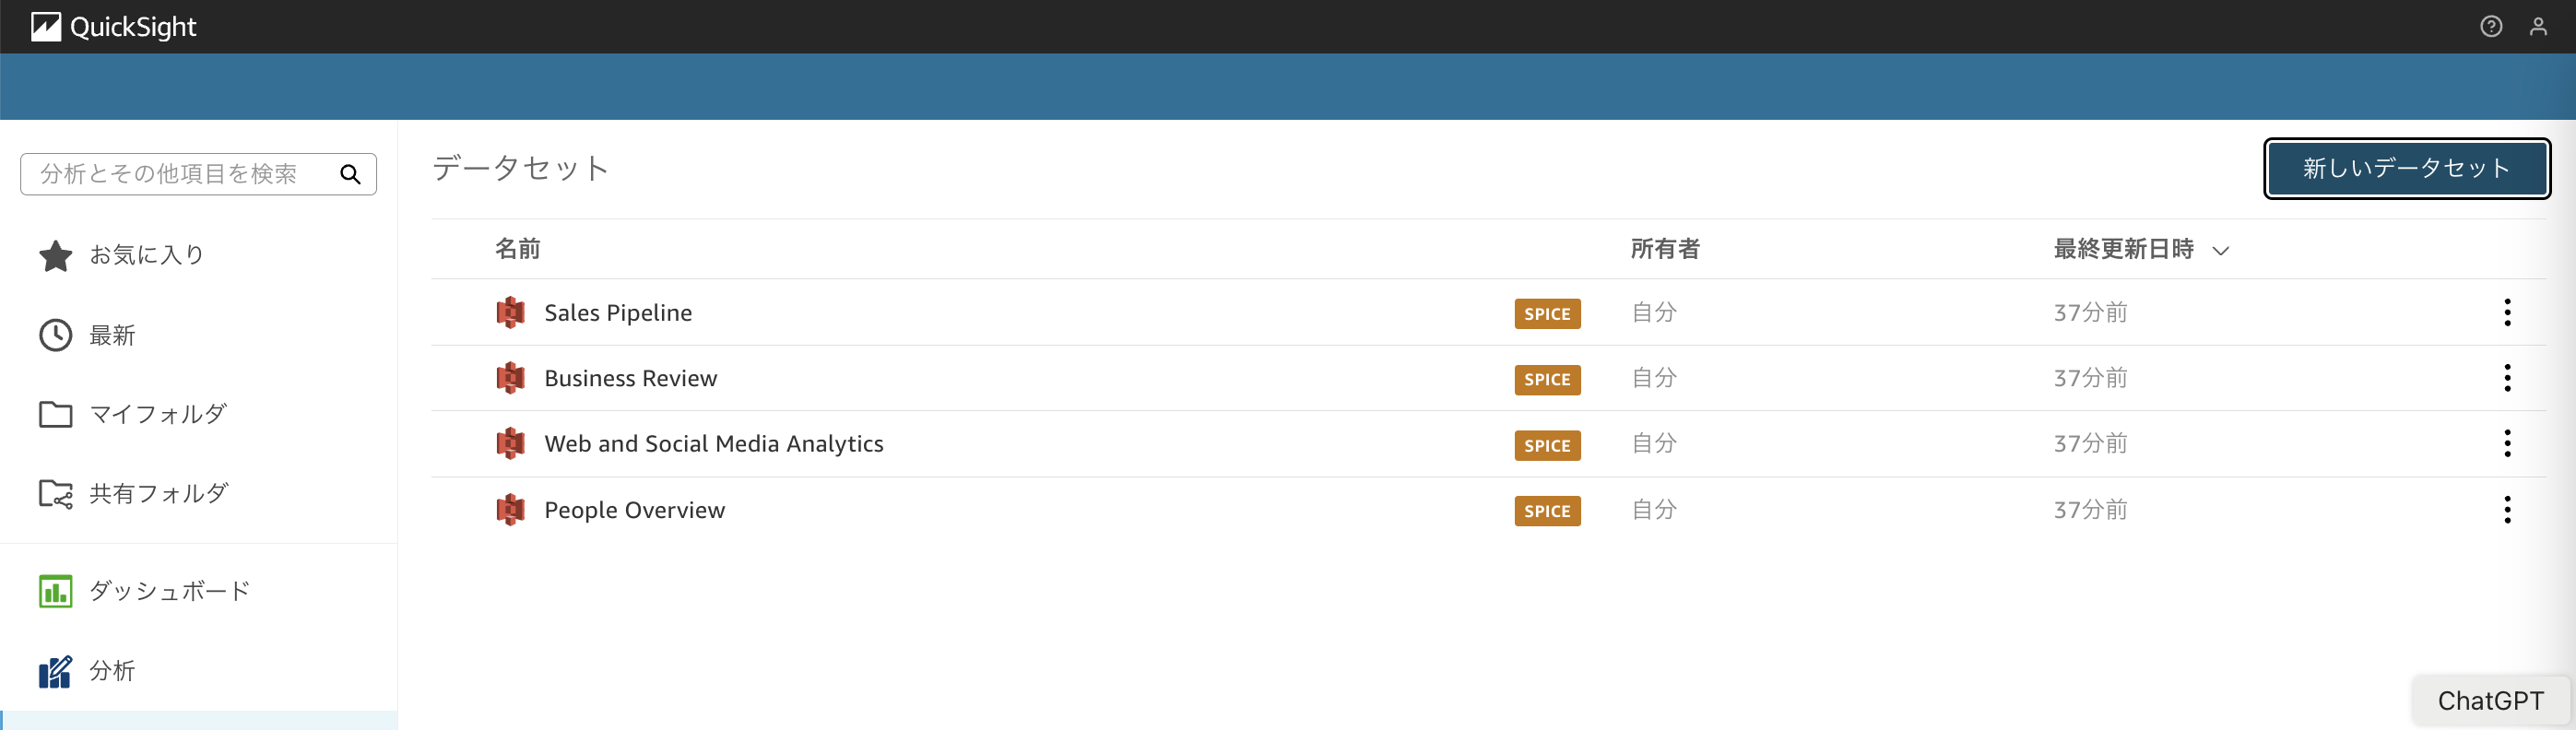The height and width of the screenshot is (730, 2576).
Task: Click the green ダッシュボード chart icon
Action: click(x=56, y=591)
